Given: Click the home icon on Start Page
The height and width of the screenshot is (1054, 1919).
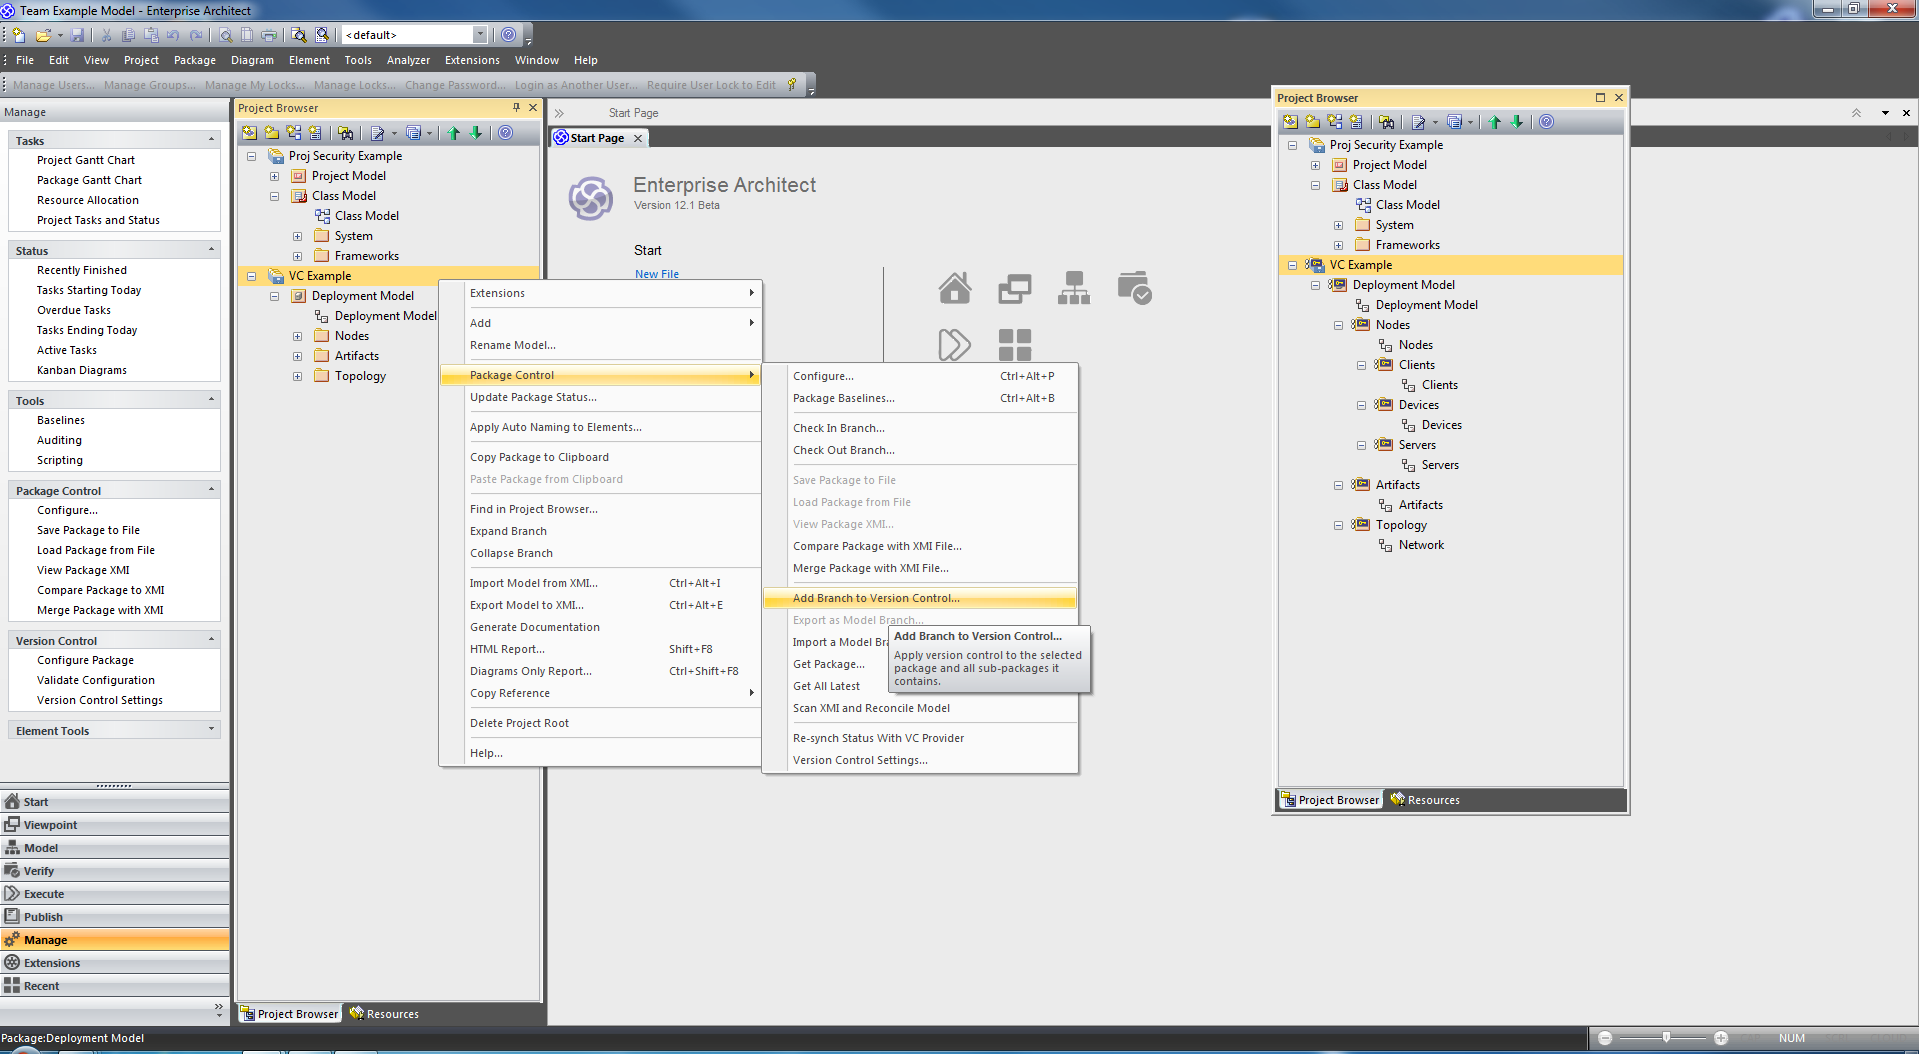Looking at the screenshot, I should (x=954, y=288).
